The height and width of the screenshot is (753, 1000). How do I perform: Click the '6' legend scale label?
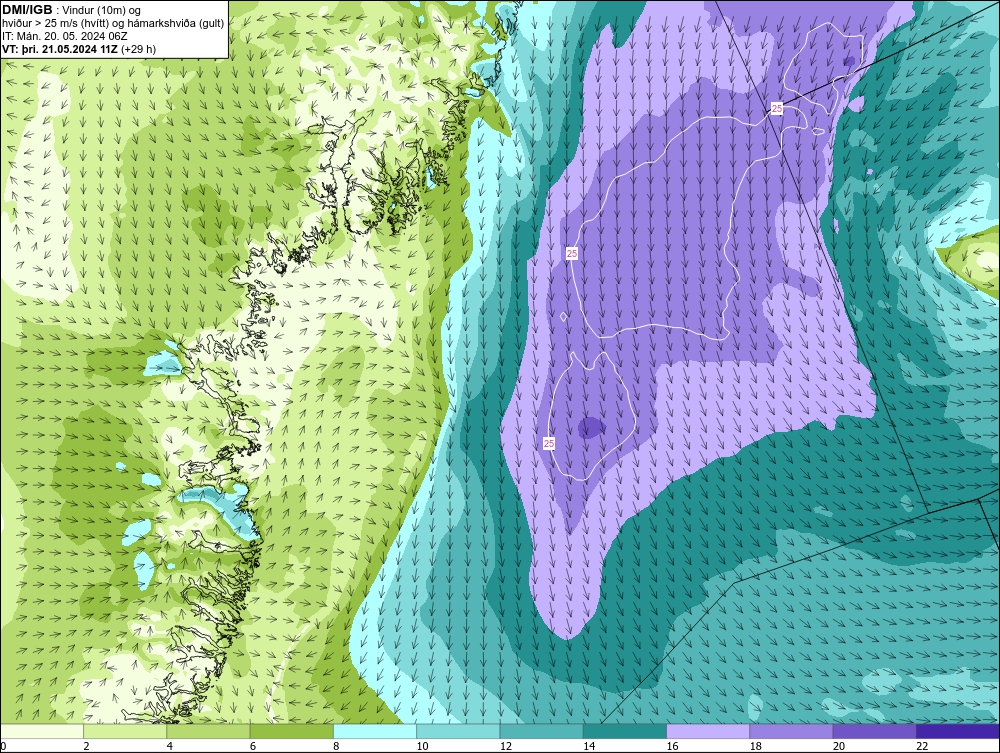pyautogui.click(x=253, y=747)
